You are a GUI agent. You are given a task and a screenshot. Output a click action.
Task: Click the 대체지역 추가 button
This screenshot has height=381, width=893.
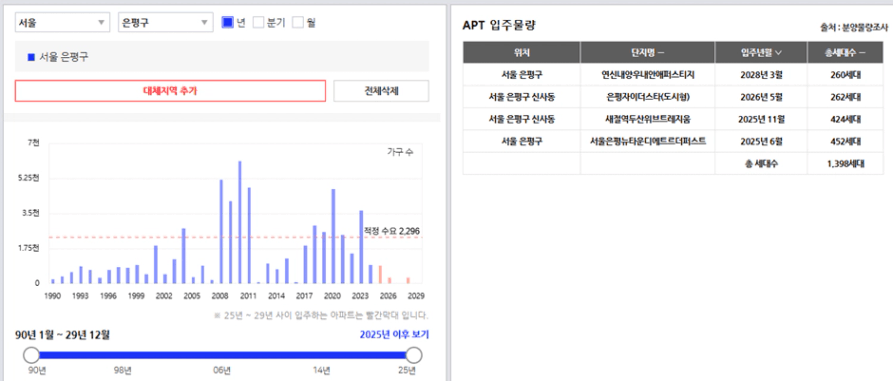[x=170, y=91]
